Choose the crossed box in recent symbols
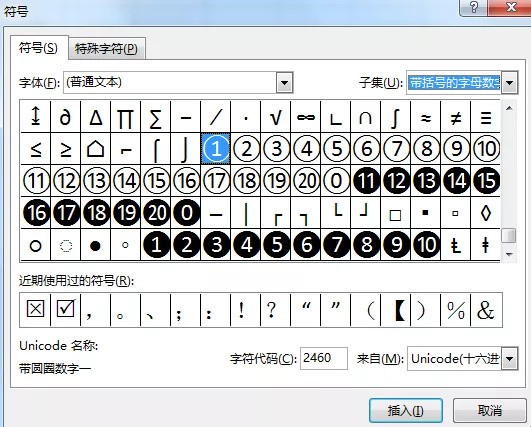This screenshot has width=531, height=427. point(35,309)
